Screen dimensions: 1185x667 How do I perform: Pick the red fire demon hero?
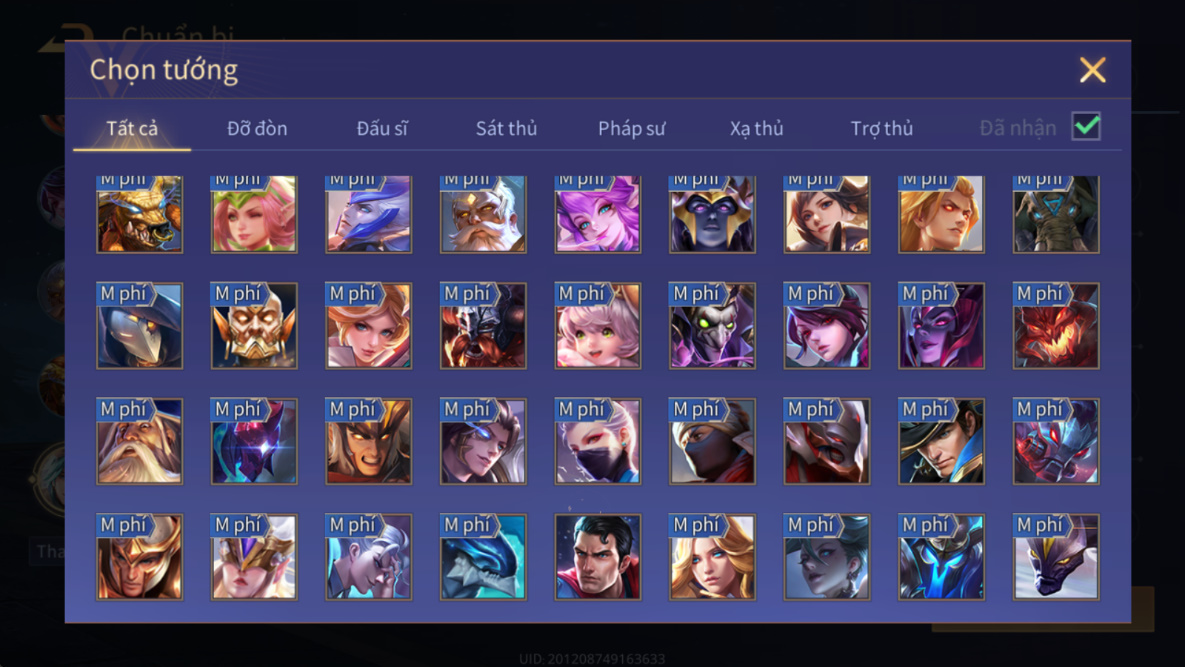1056,326
